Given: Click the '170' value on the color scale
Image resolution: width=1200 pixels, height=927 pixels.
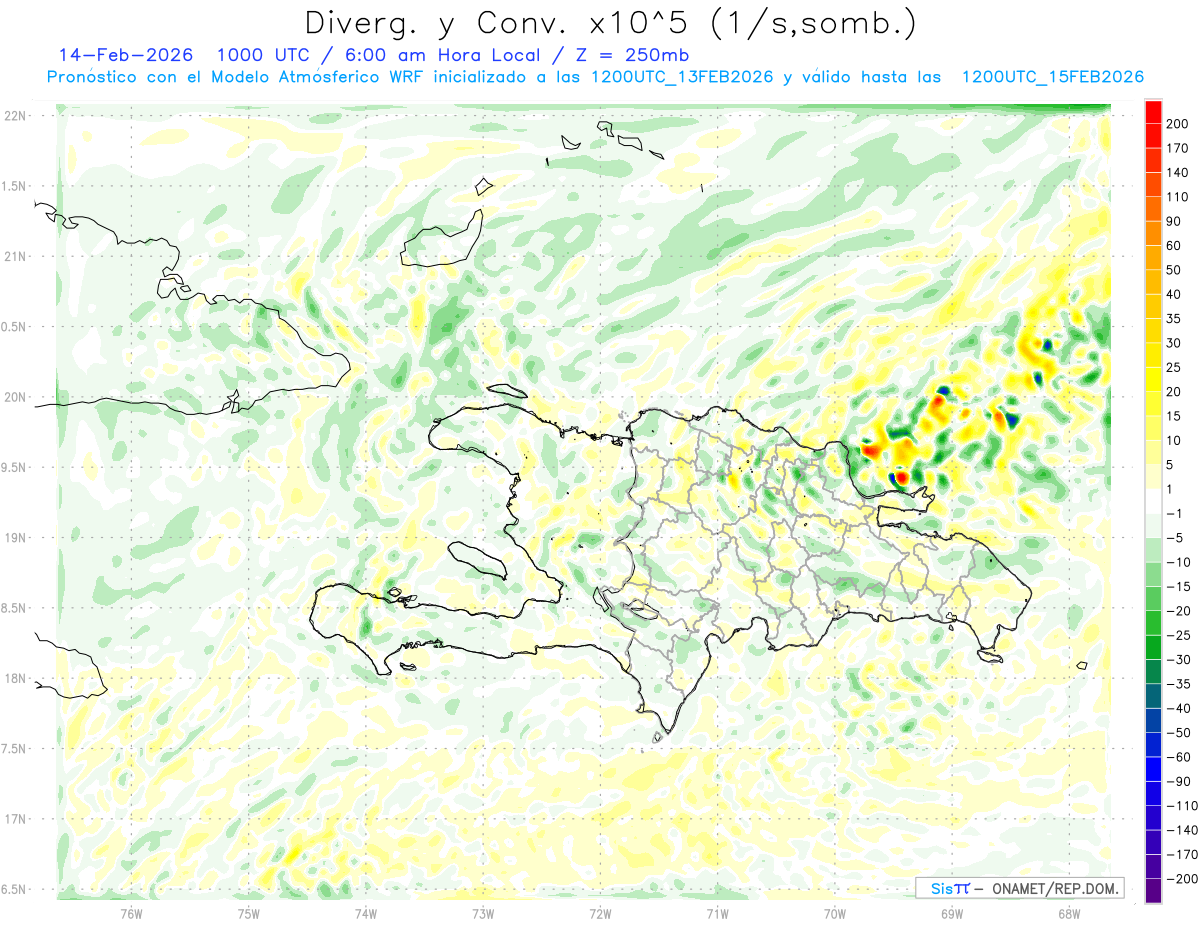Looking at the screenshot, I should point(1179,148).
